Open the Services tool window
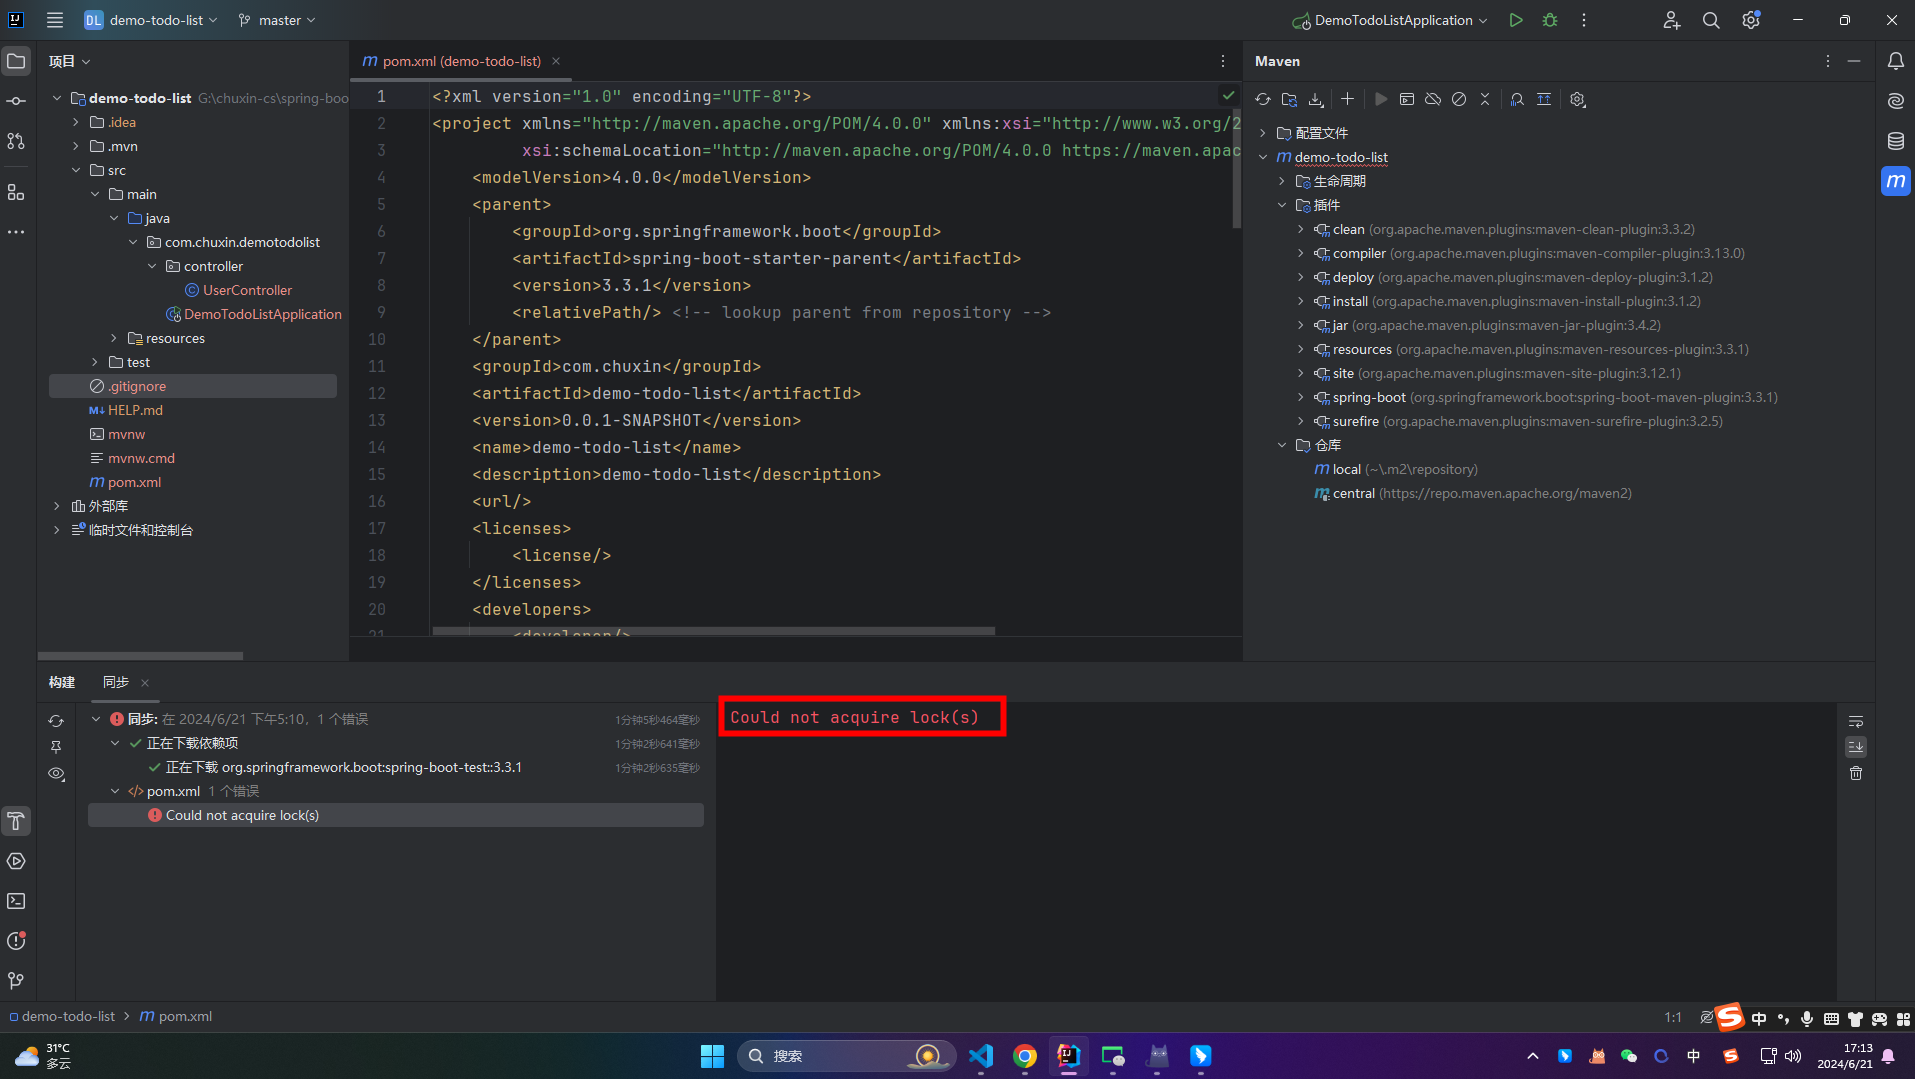Screen dimensions: 1915x1079 16,861
